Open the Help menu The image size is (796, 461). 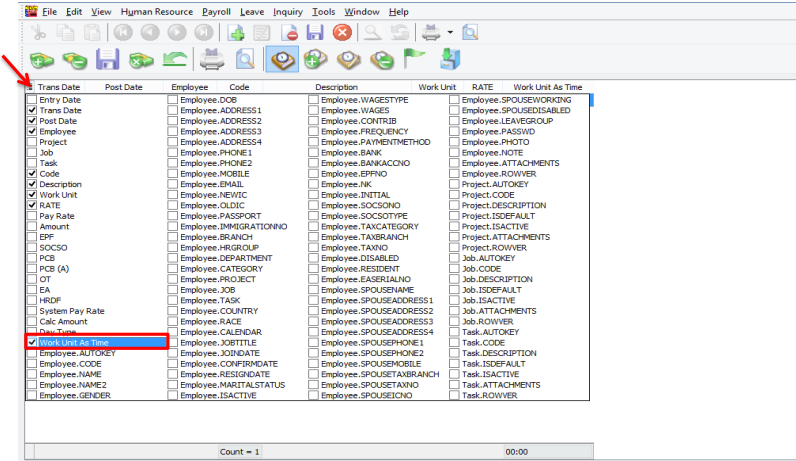pos(399,12)
